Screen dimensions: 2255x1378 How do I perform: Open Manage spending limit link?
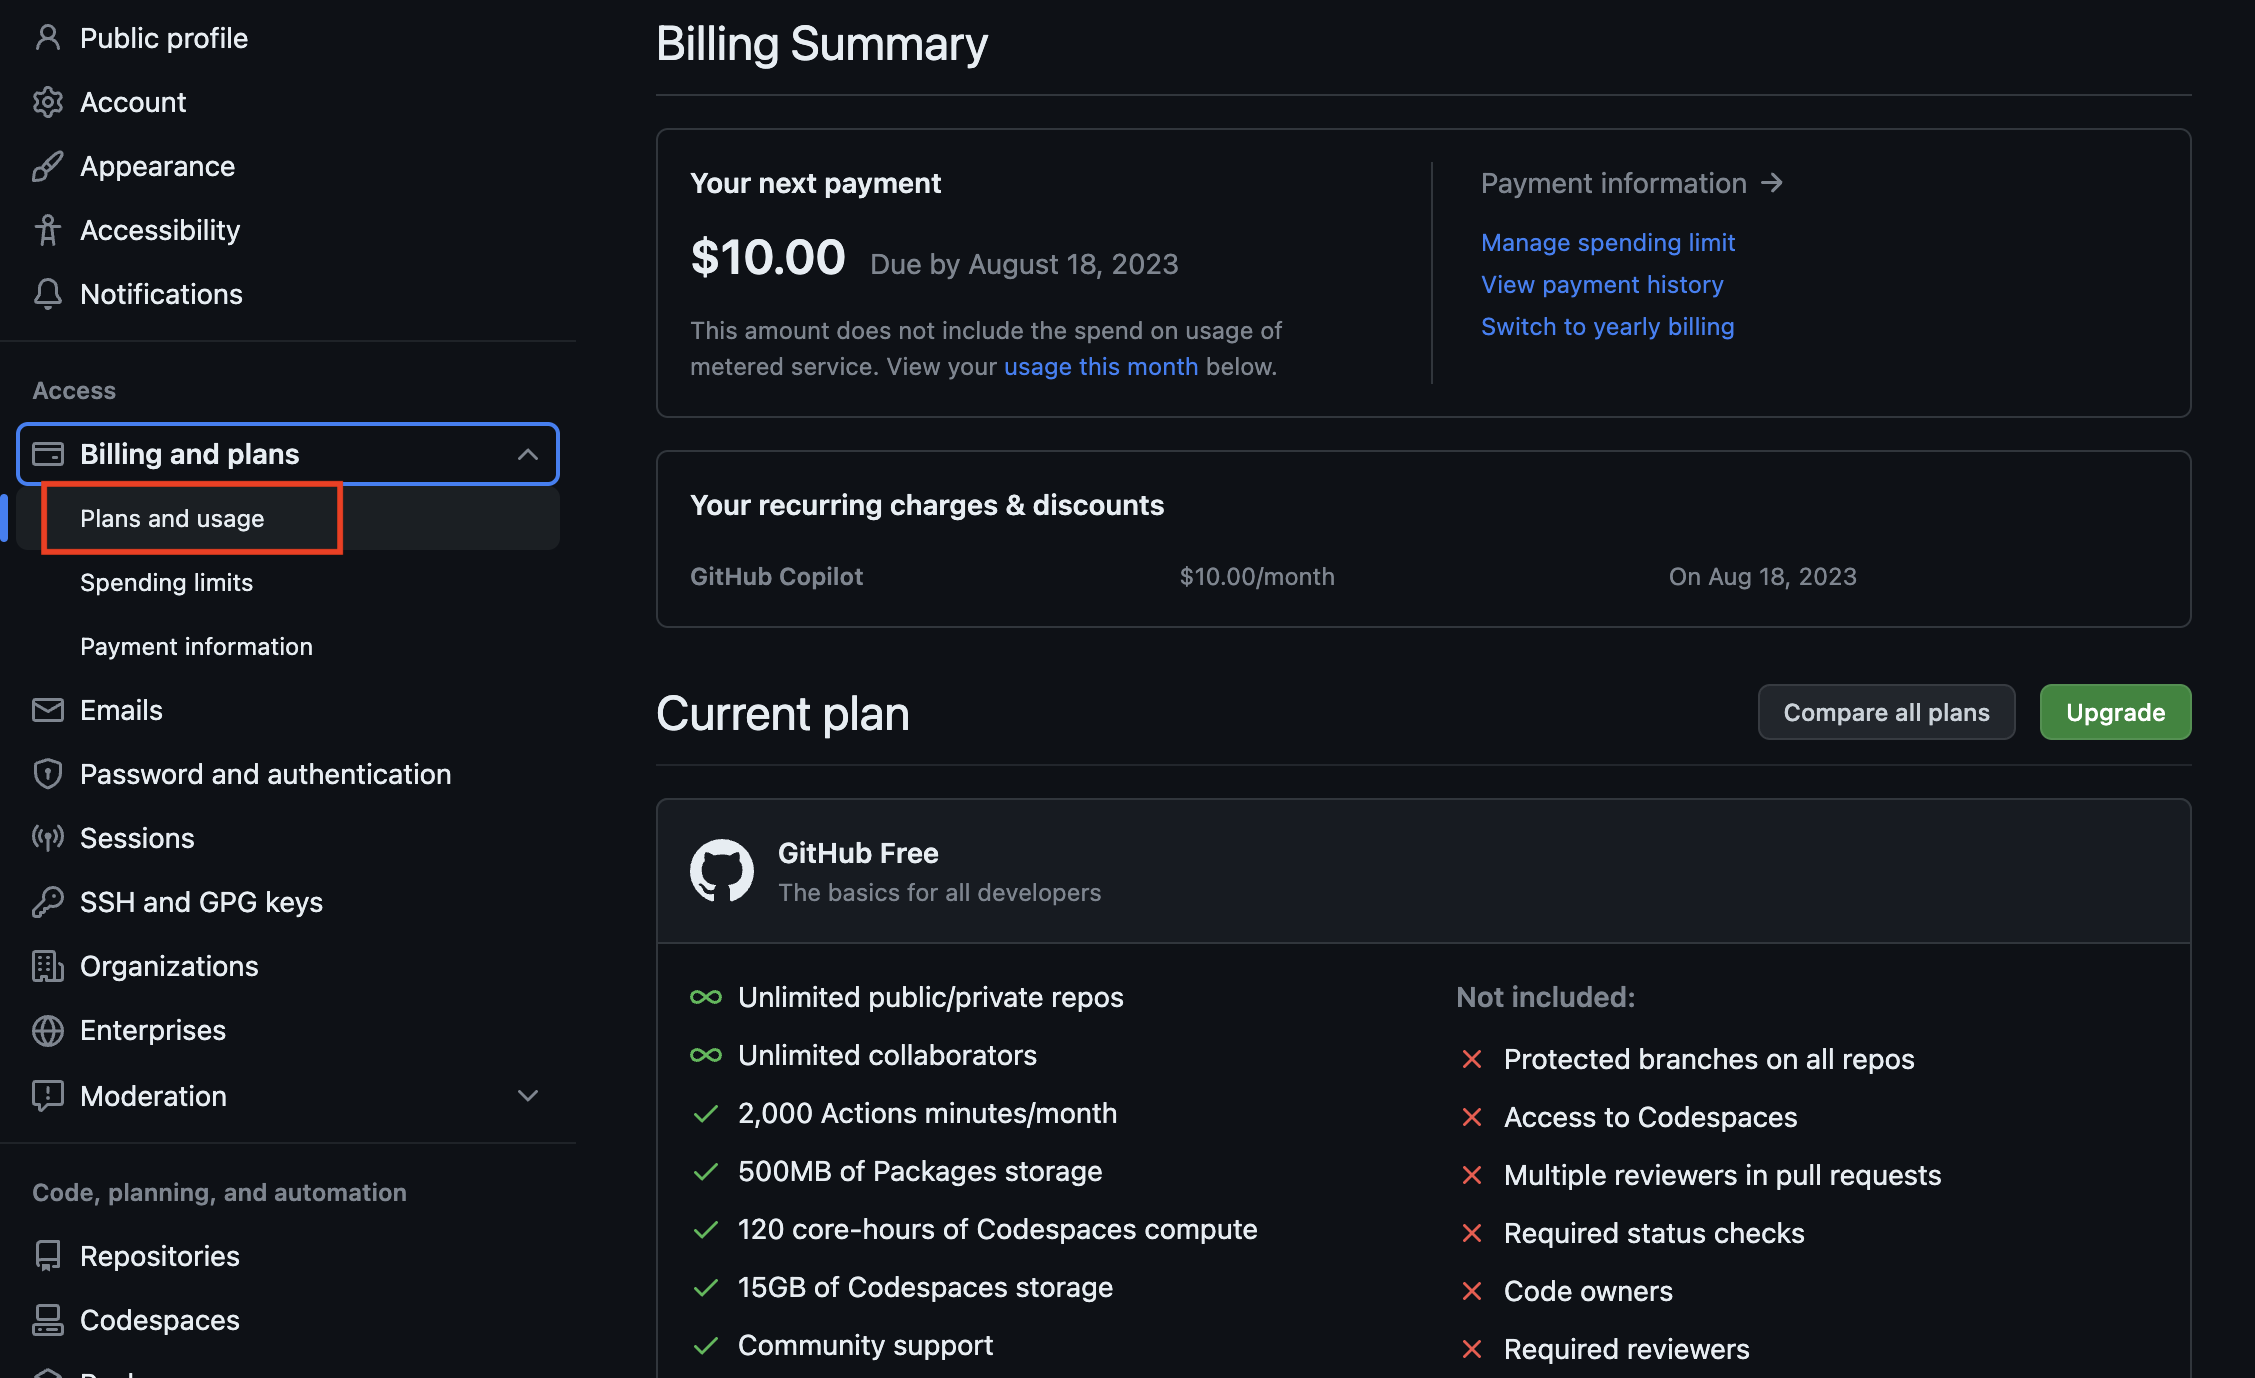1607,242
